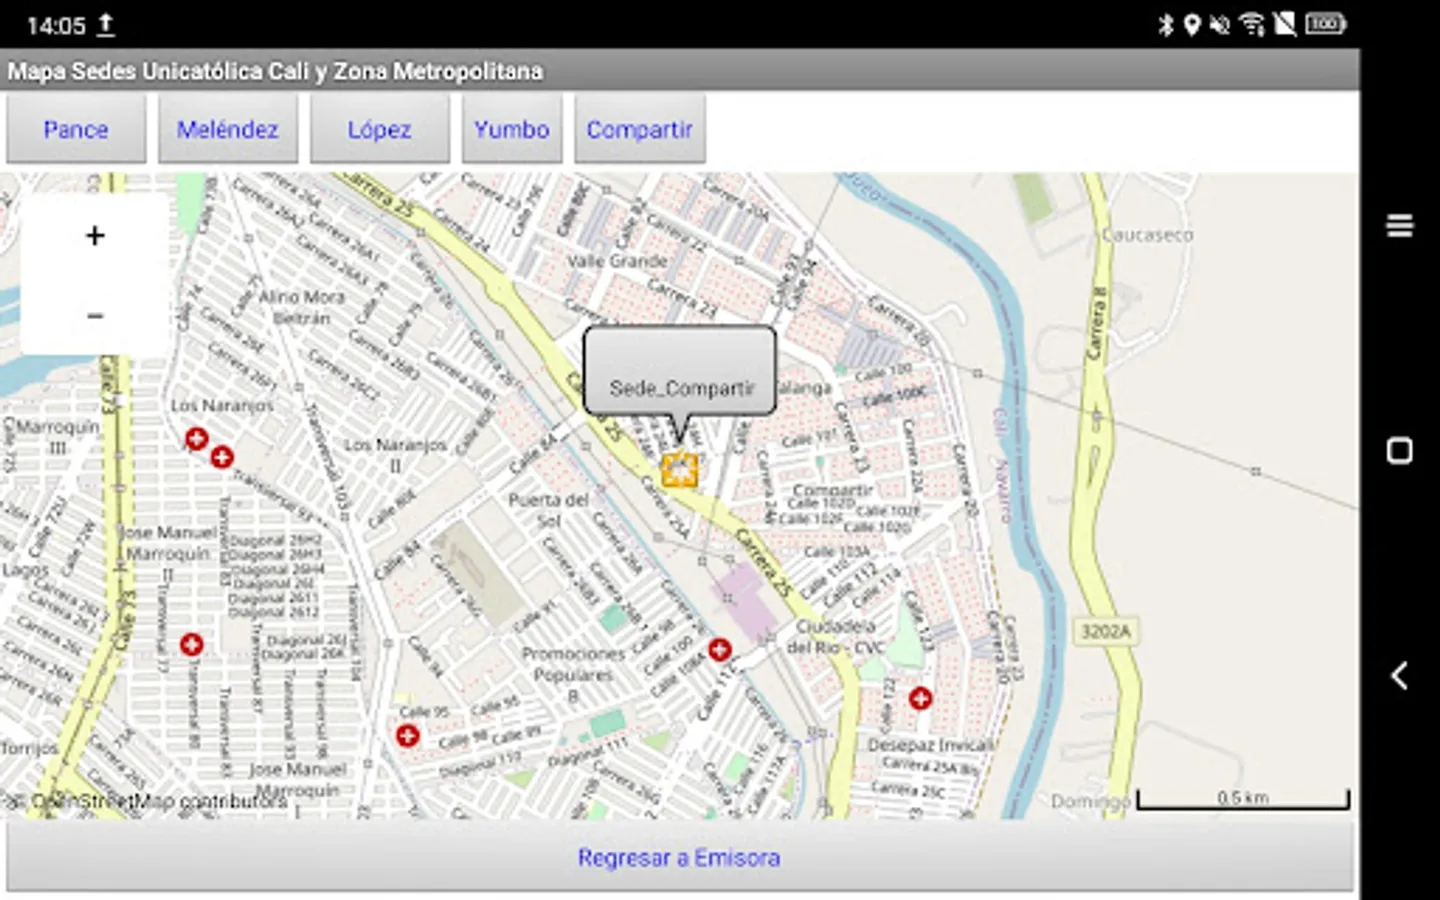This screenshot has height=900, width=1440.
Task: Zoom in the map with plus
Action: coord(95,236)
